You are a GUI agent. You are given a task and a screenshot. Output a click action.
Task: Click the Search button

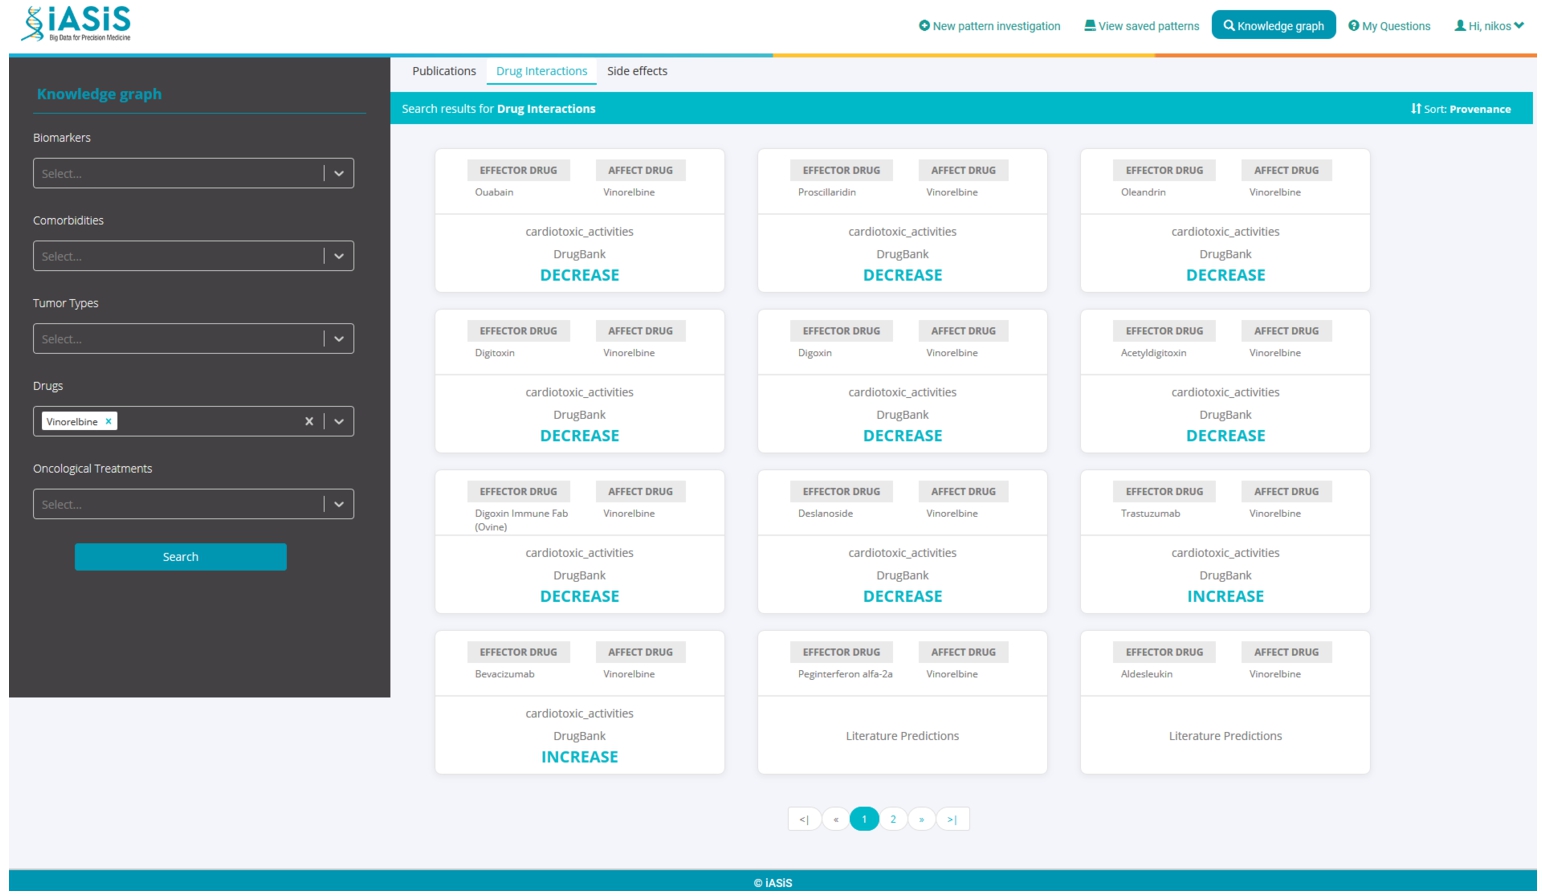click(180, 557)
